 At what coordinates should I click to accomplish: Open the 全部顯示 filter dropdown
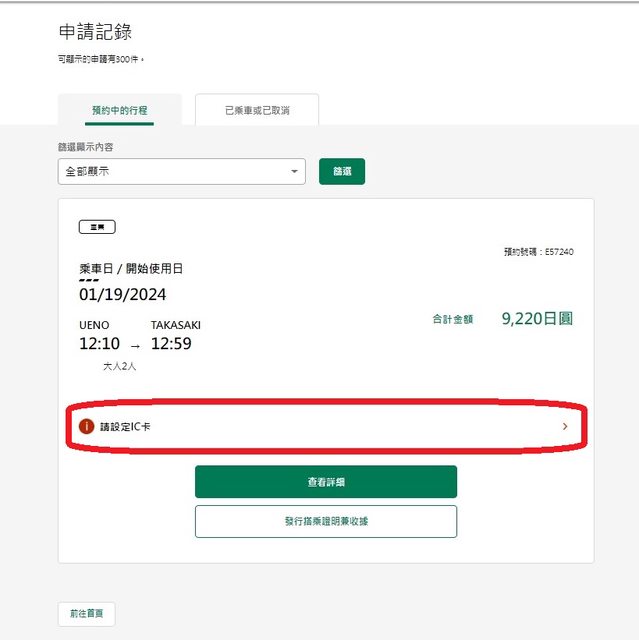(x=181, y=171)
